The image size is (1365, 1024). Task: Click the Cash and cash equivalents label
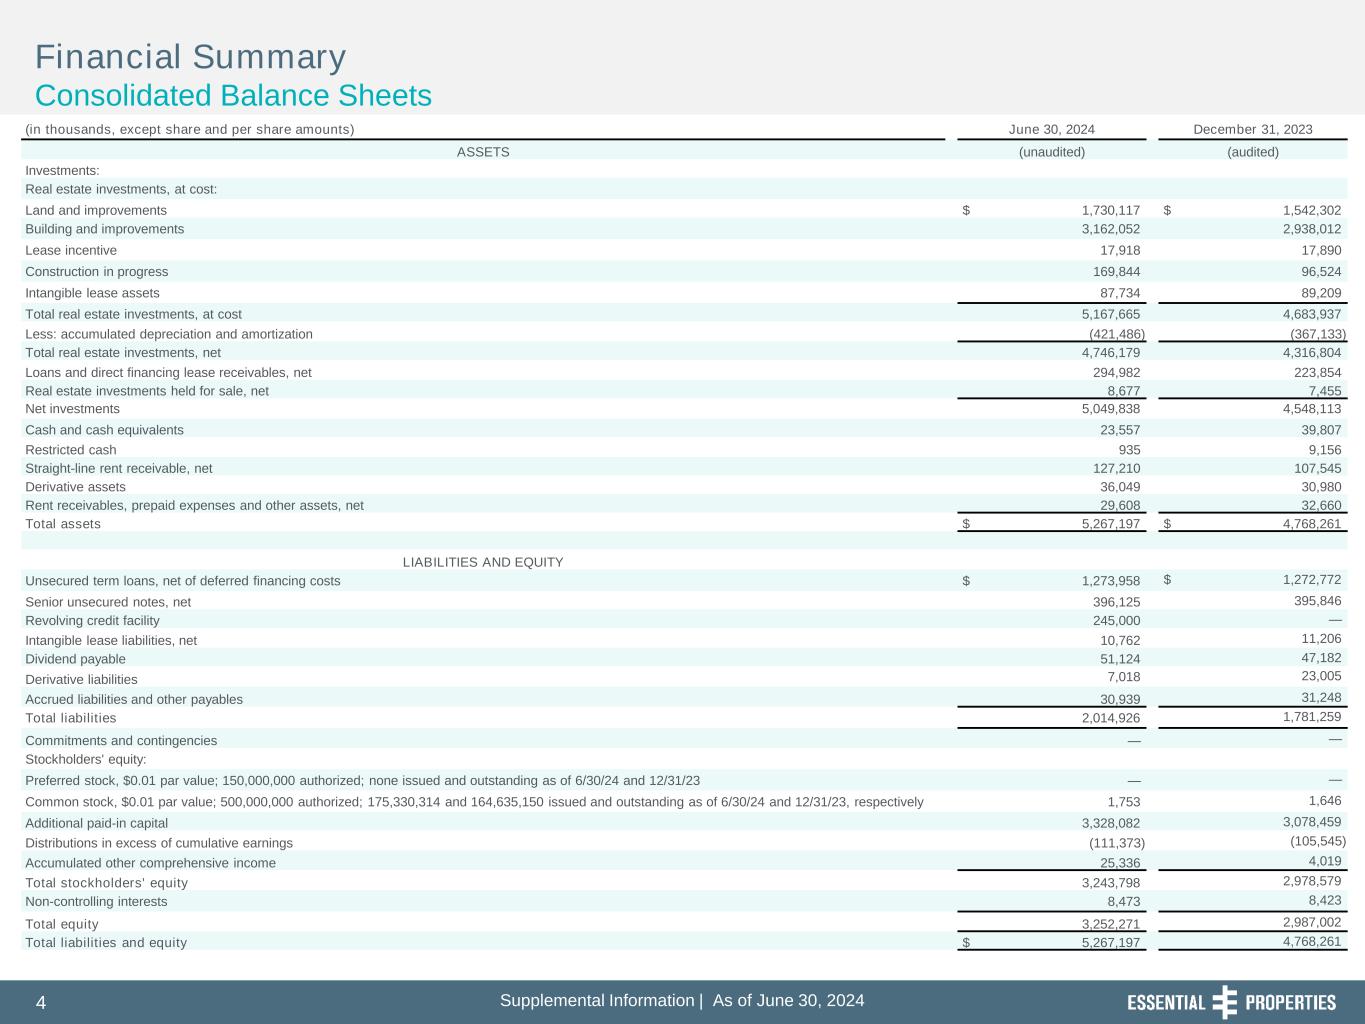[x=104, y=430]
